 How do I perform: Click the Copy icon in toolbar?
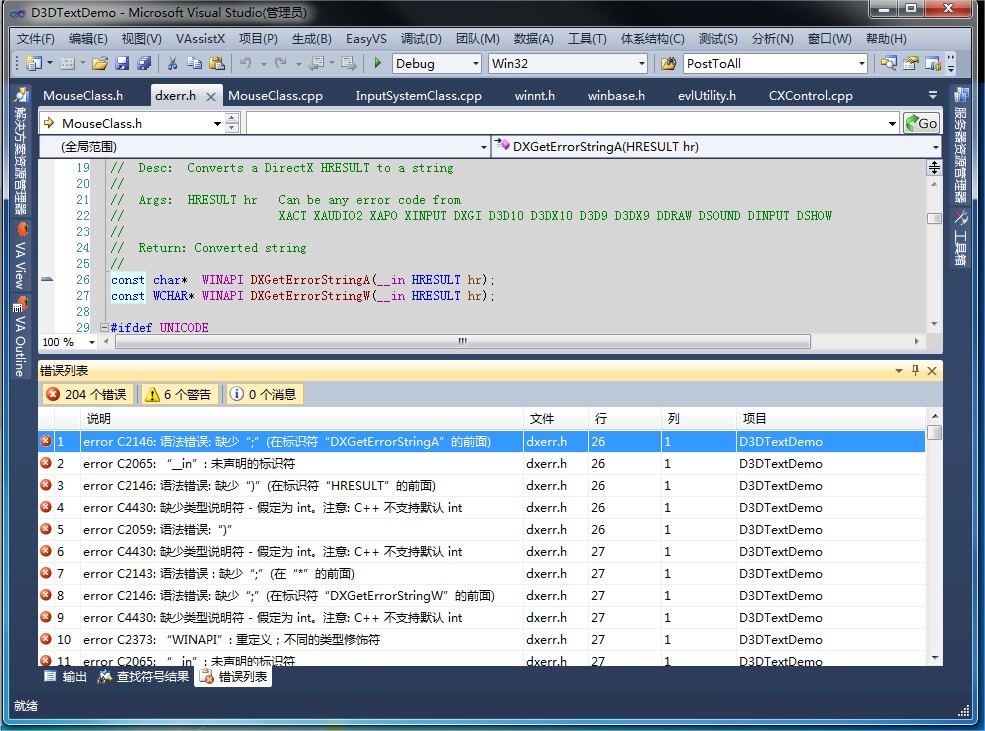tap(195, 63)
